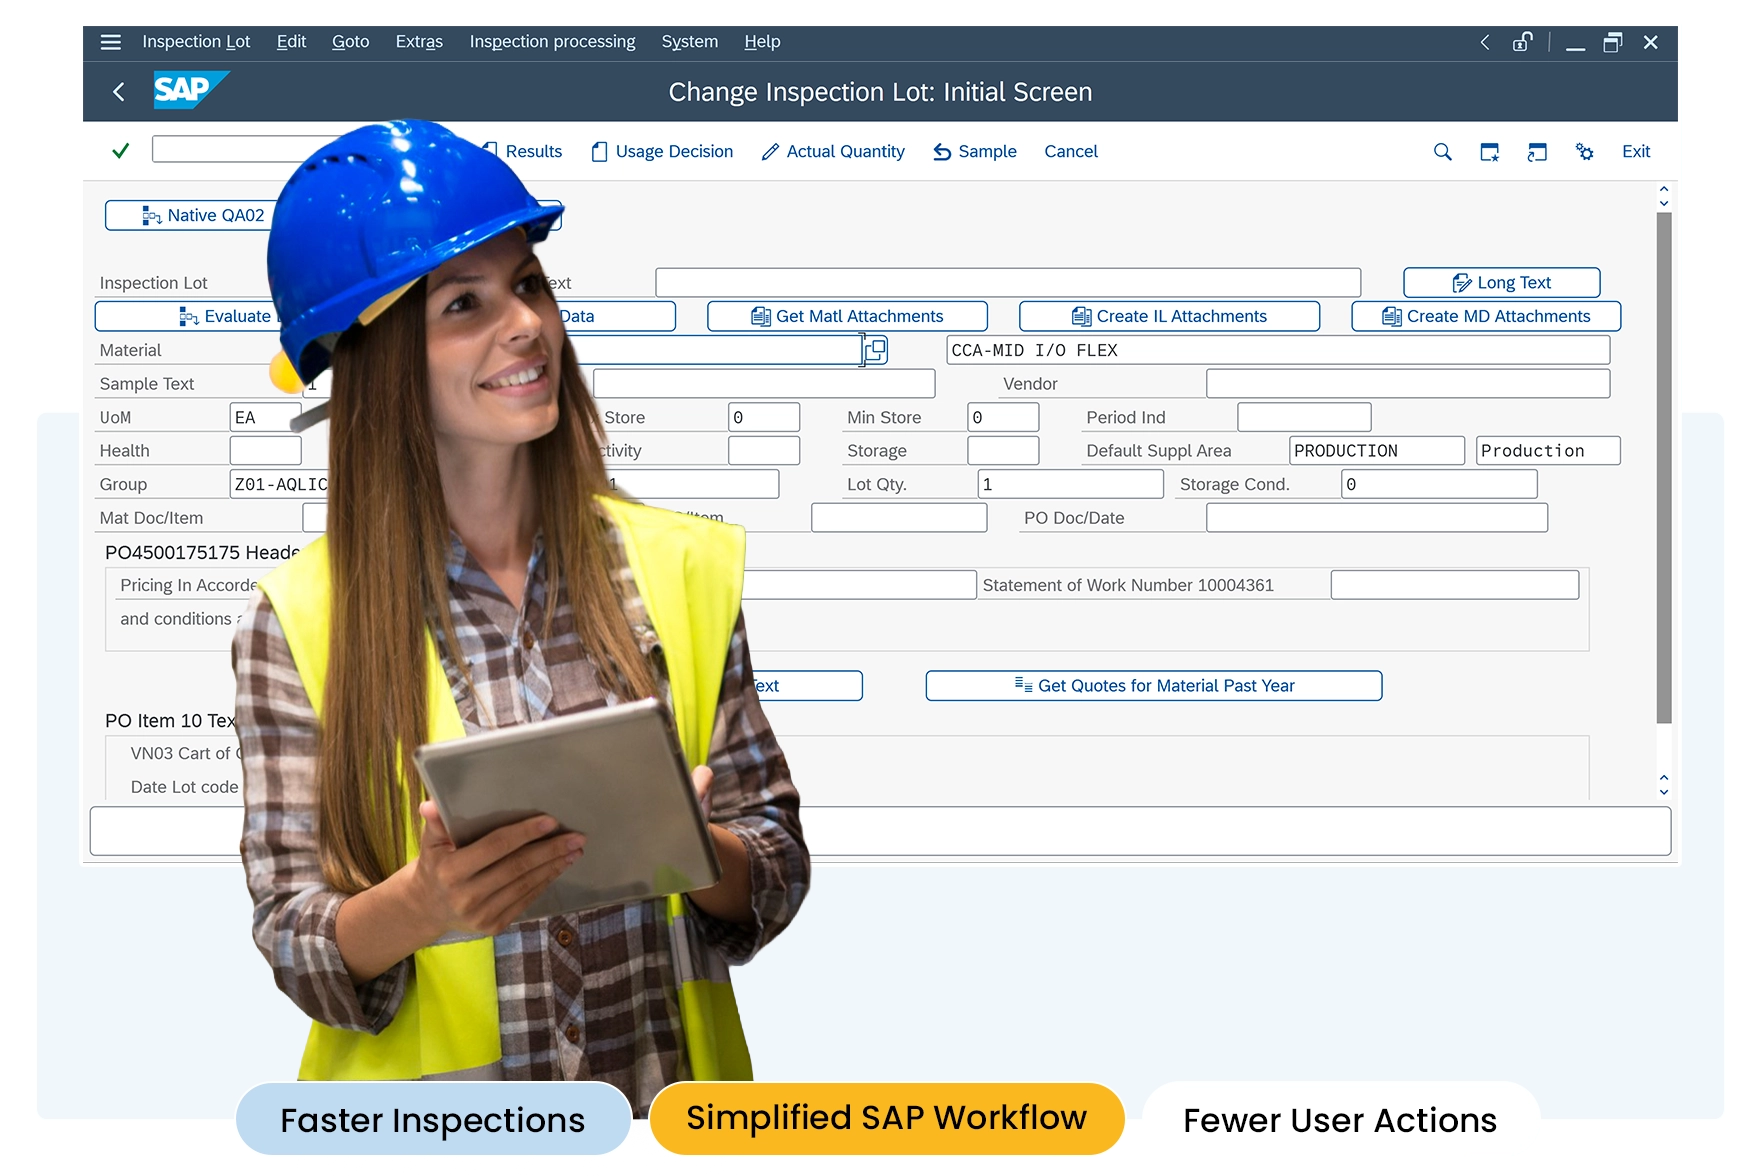Screen dimensions: 1761x1176
Task: Click the Simplified SAP Workflow label
Action: 886,1118
